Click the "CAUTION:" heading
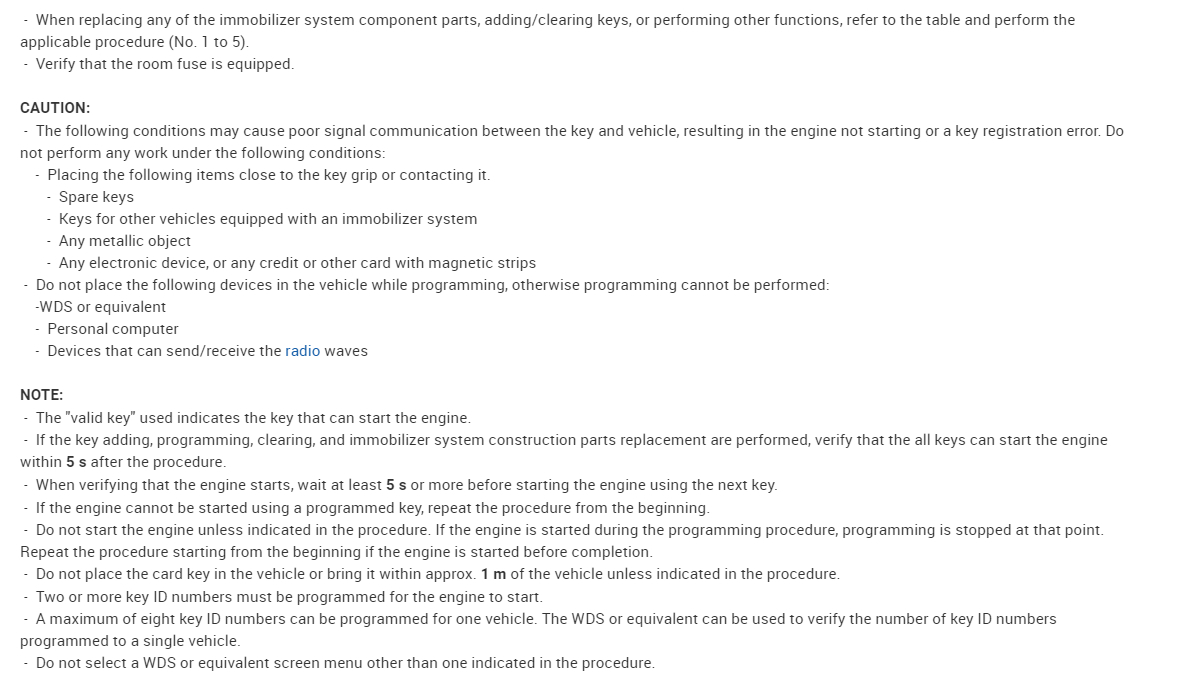The height and width of the screenshot is (683, 1177). [x=55, y=108]
